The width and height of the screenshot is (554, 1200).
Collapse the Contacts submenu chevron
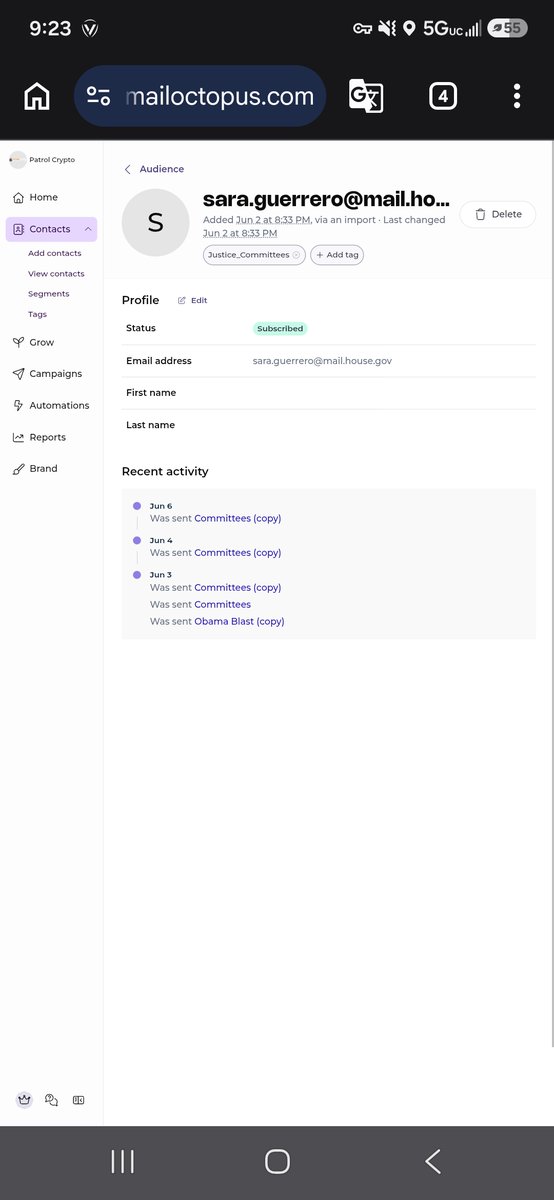coord(88,229)
